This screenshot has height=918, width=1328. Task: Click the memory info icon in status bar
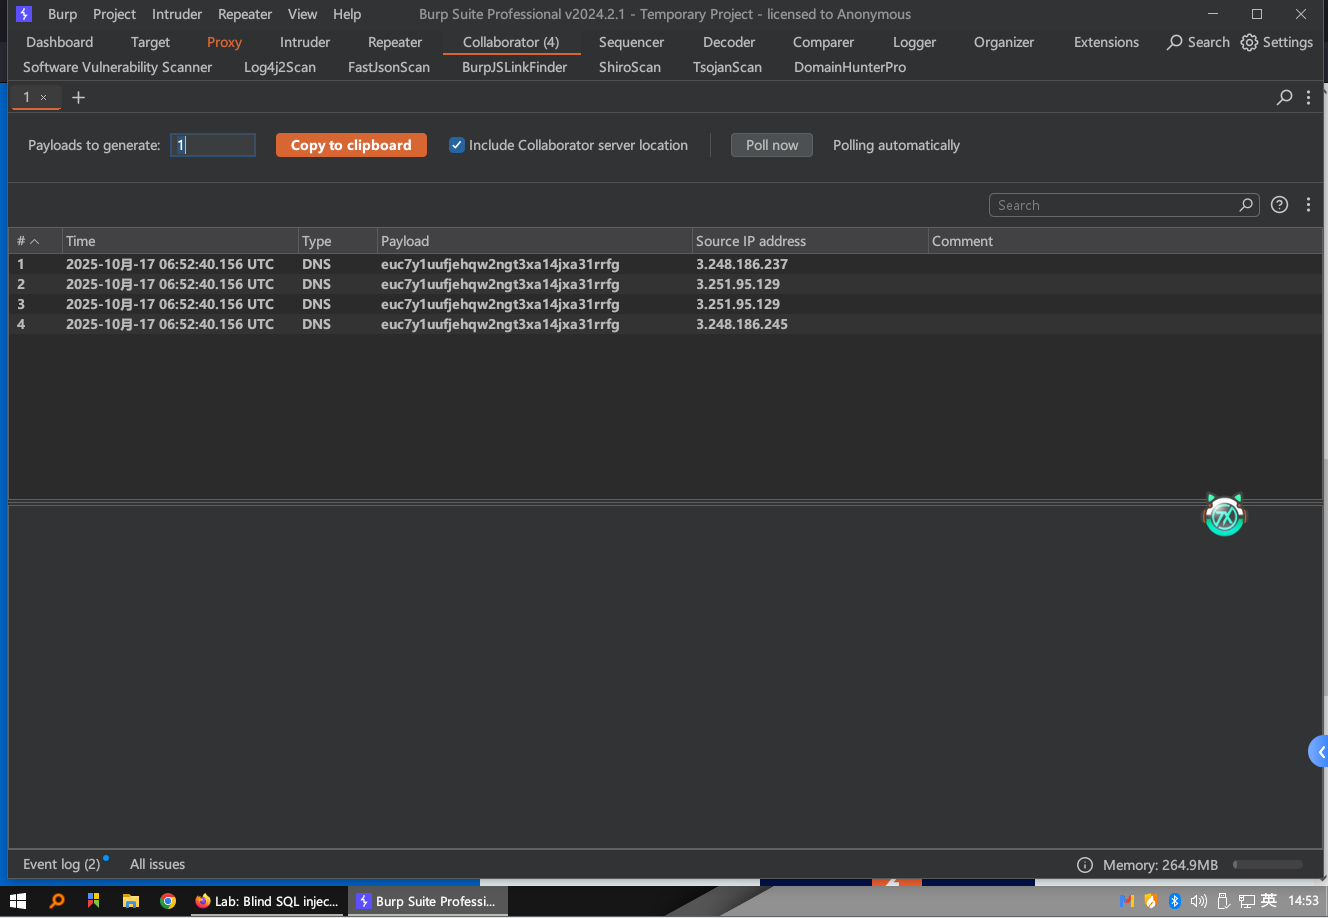point(1085,865)
